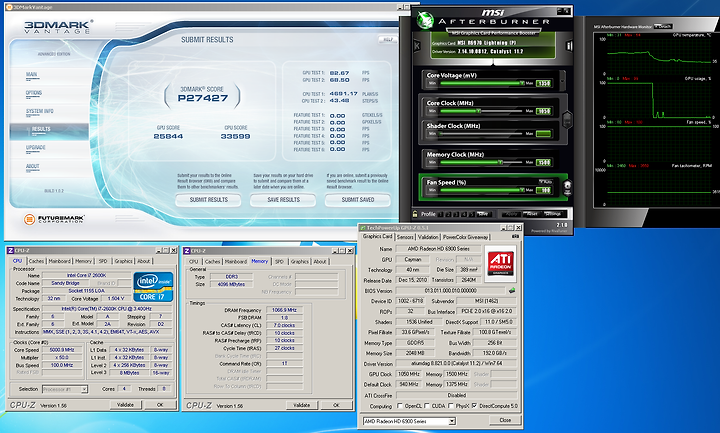Click the Core Clock value field 1050

click(543, 111)
